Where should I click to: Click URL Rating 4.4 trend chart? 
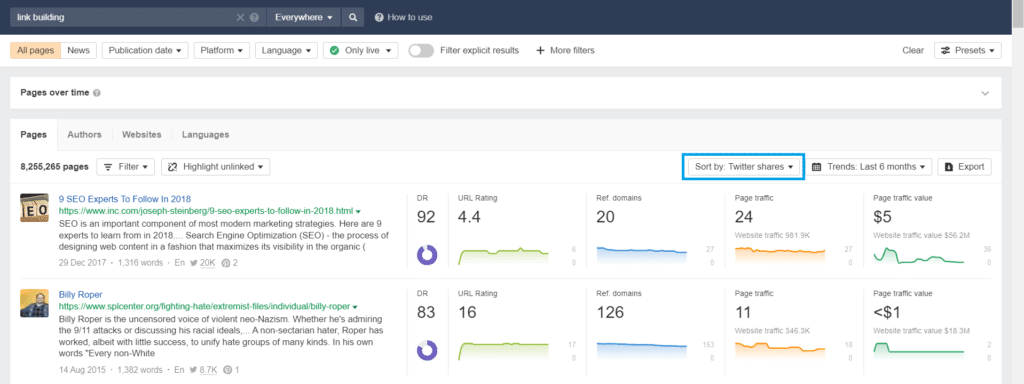point(504,256)
